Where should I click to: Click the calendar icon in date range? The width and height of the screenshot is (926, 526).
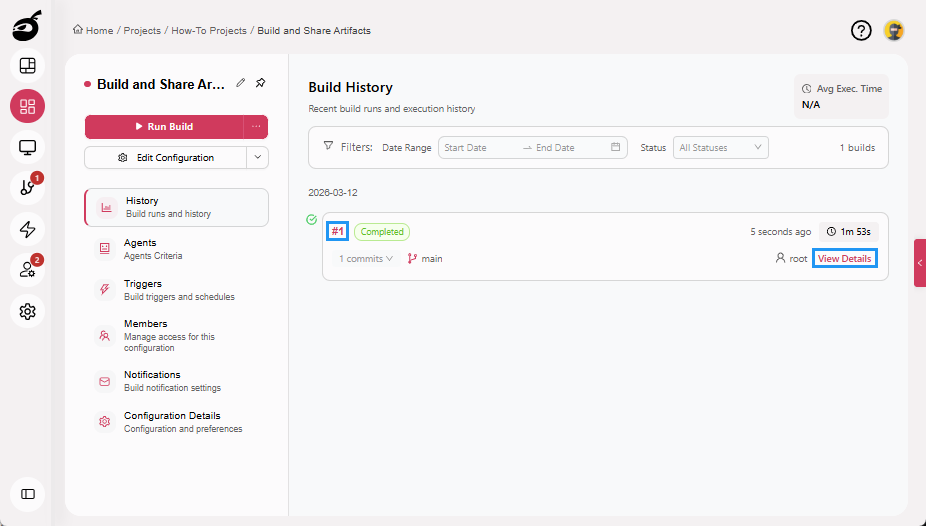coord(615,147)
